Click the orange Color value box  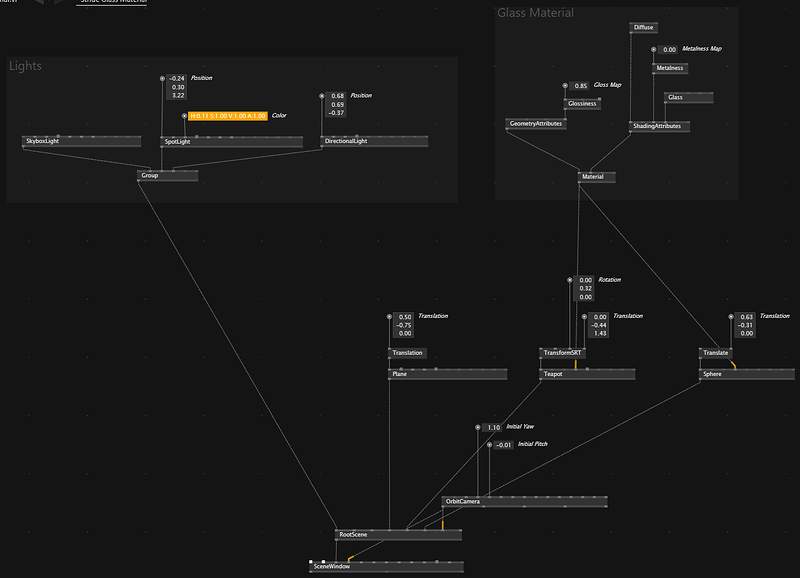click(228, 116)
